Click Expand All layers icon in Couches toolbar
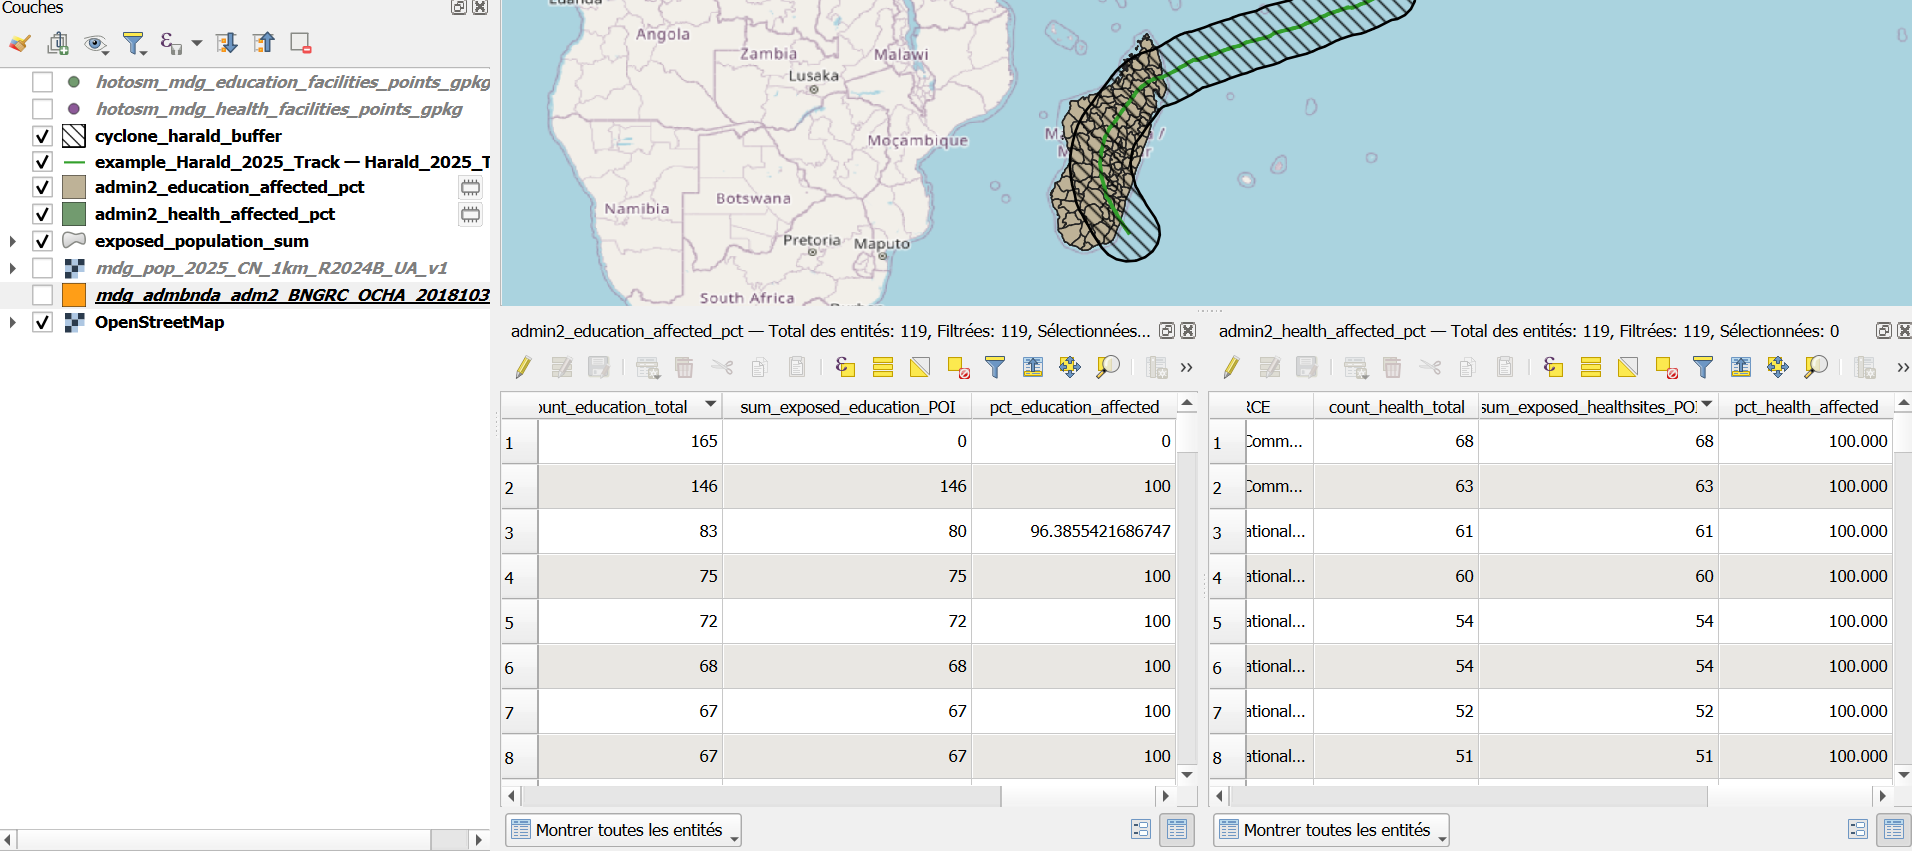This screenshot has width=1912, height=851. click(x=227, y=43)
